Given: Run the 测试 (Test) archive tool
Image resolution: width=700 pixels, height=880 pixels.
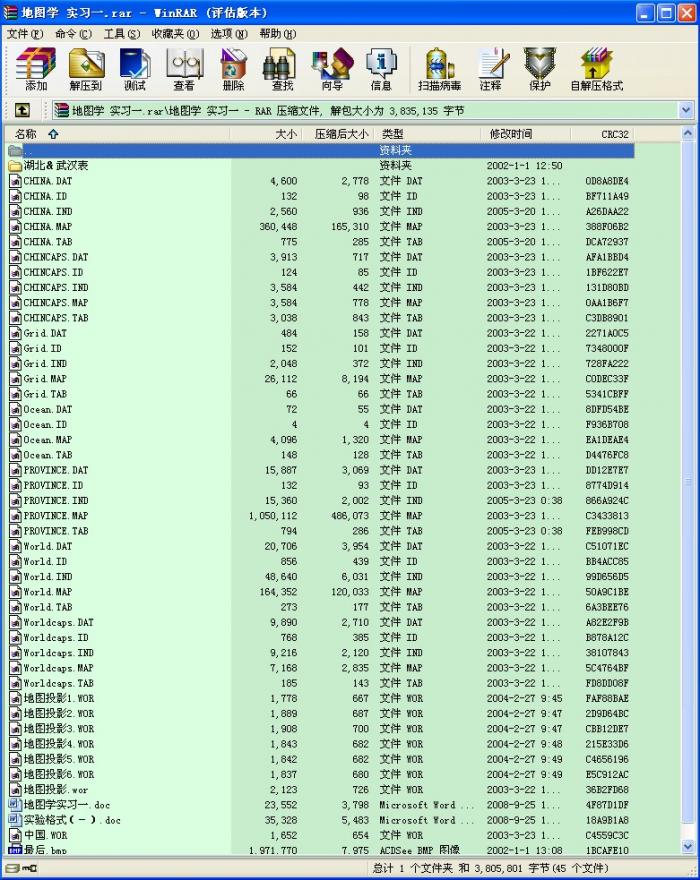Looking at the screenshot, I should pos(135,69).
